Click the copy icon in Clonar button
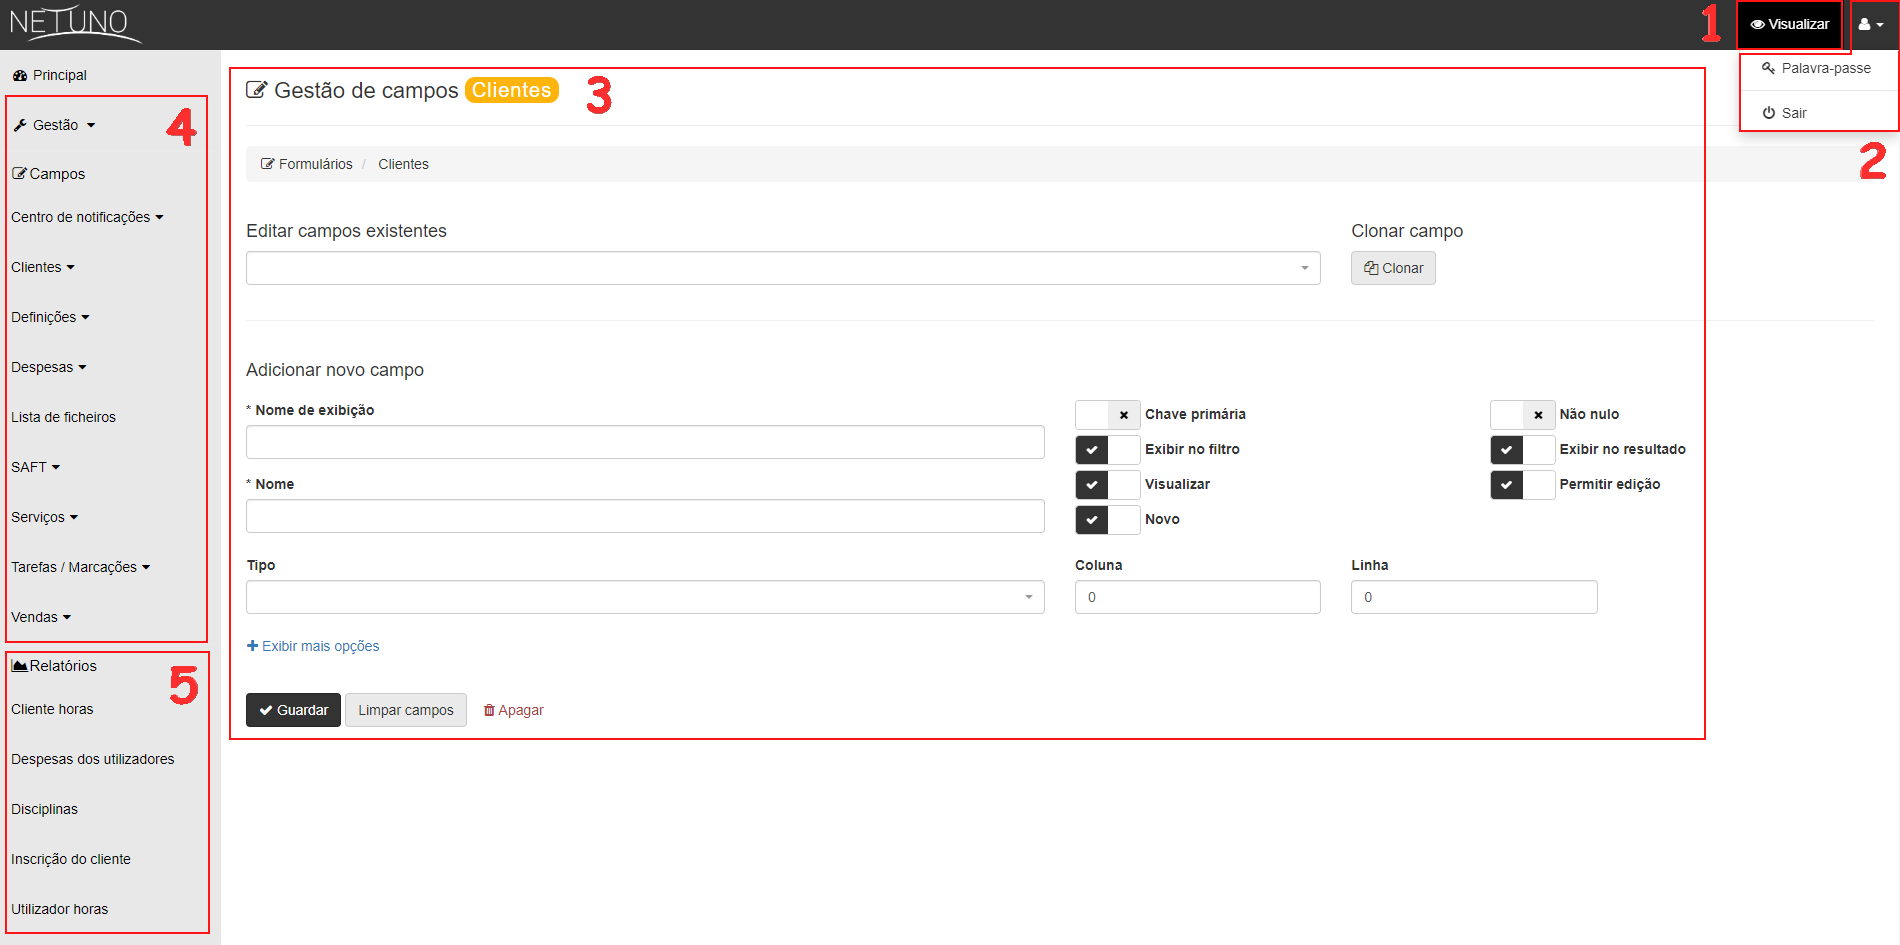The height and width of the screenshot is (945, 1900). pyautogui.click(x=1371, y=268)
